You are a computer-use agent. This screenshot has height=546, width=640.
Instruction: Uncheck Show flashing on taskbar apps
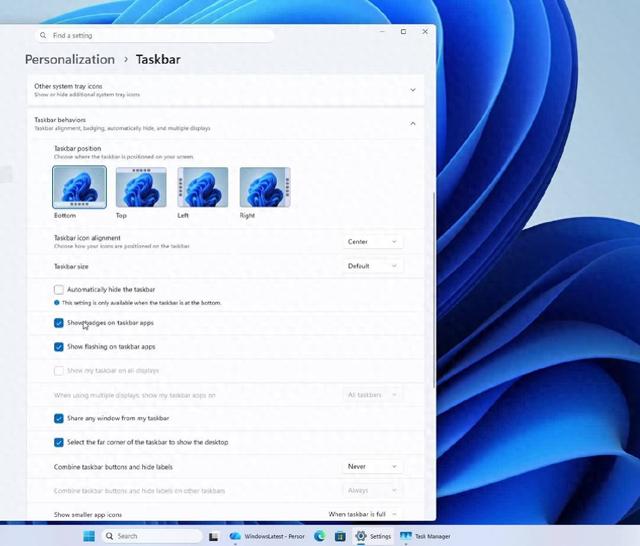pos(59,347)
